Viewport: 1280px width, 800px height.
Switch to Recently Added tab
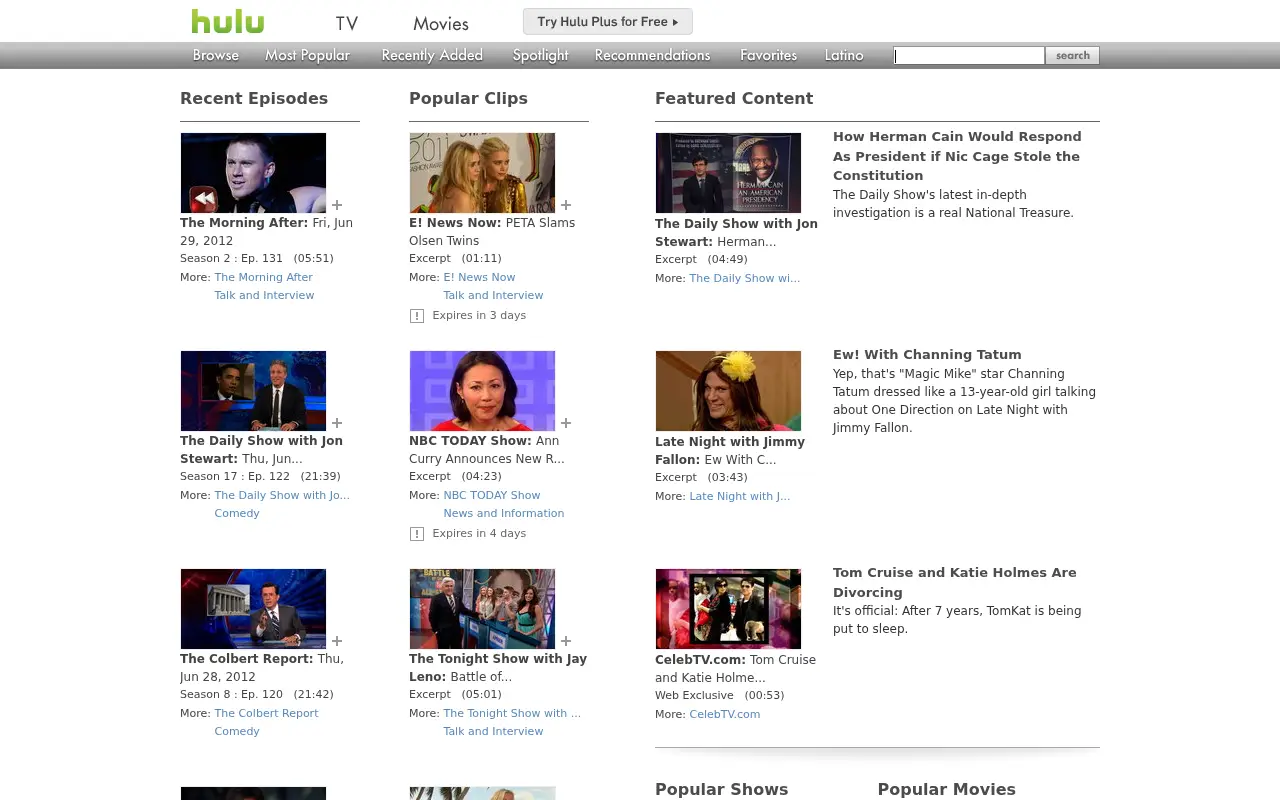click(x=432, y=55)
